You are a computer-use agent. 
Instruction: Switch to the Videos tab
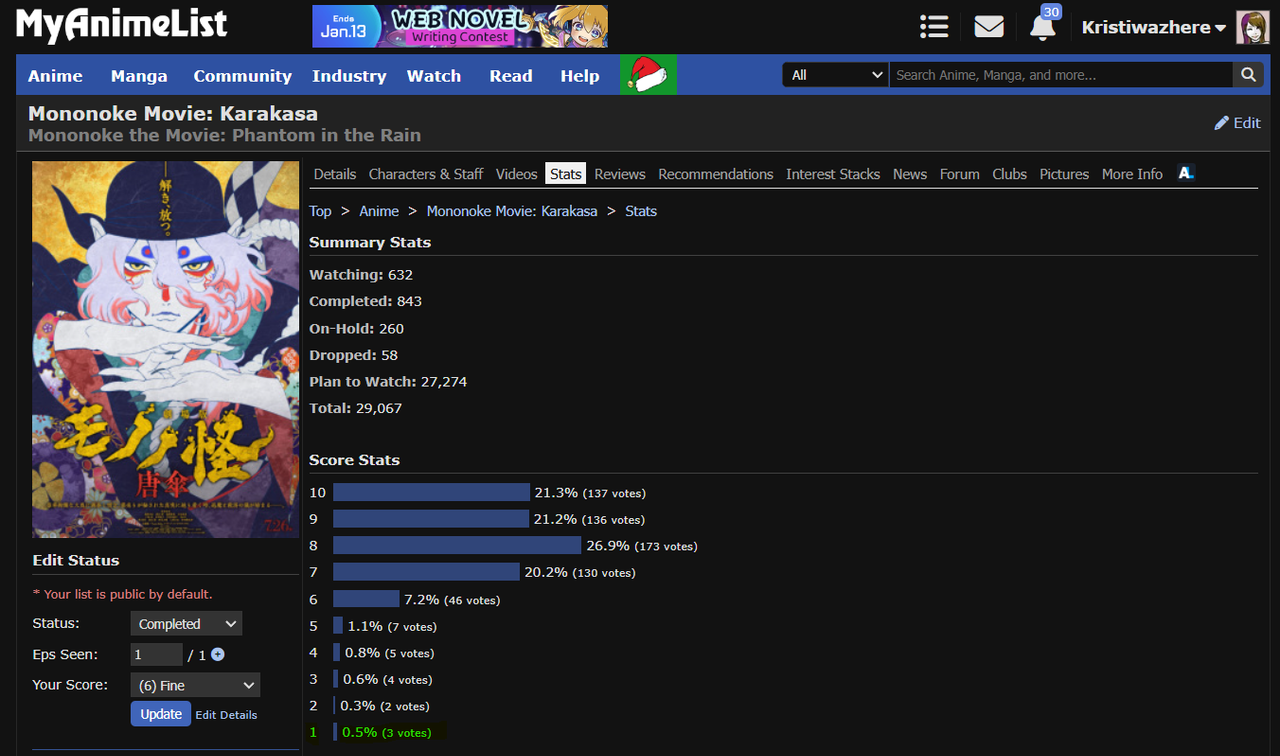pyautogui.click(x=517, y=174)
